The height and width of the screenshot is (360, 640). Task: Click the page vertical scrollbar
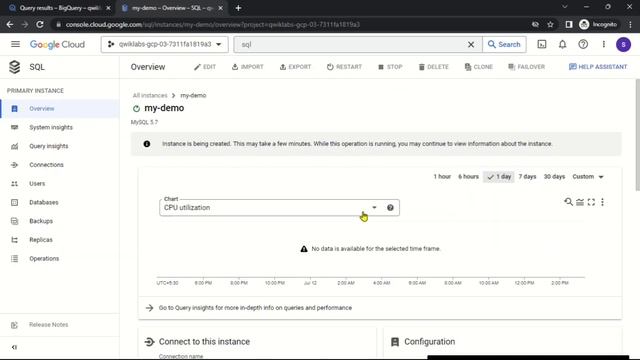[x=637, y=135]
